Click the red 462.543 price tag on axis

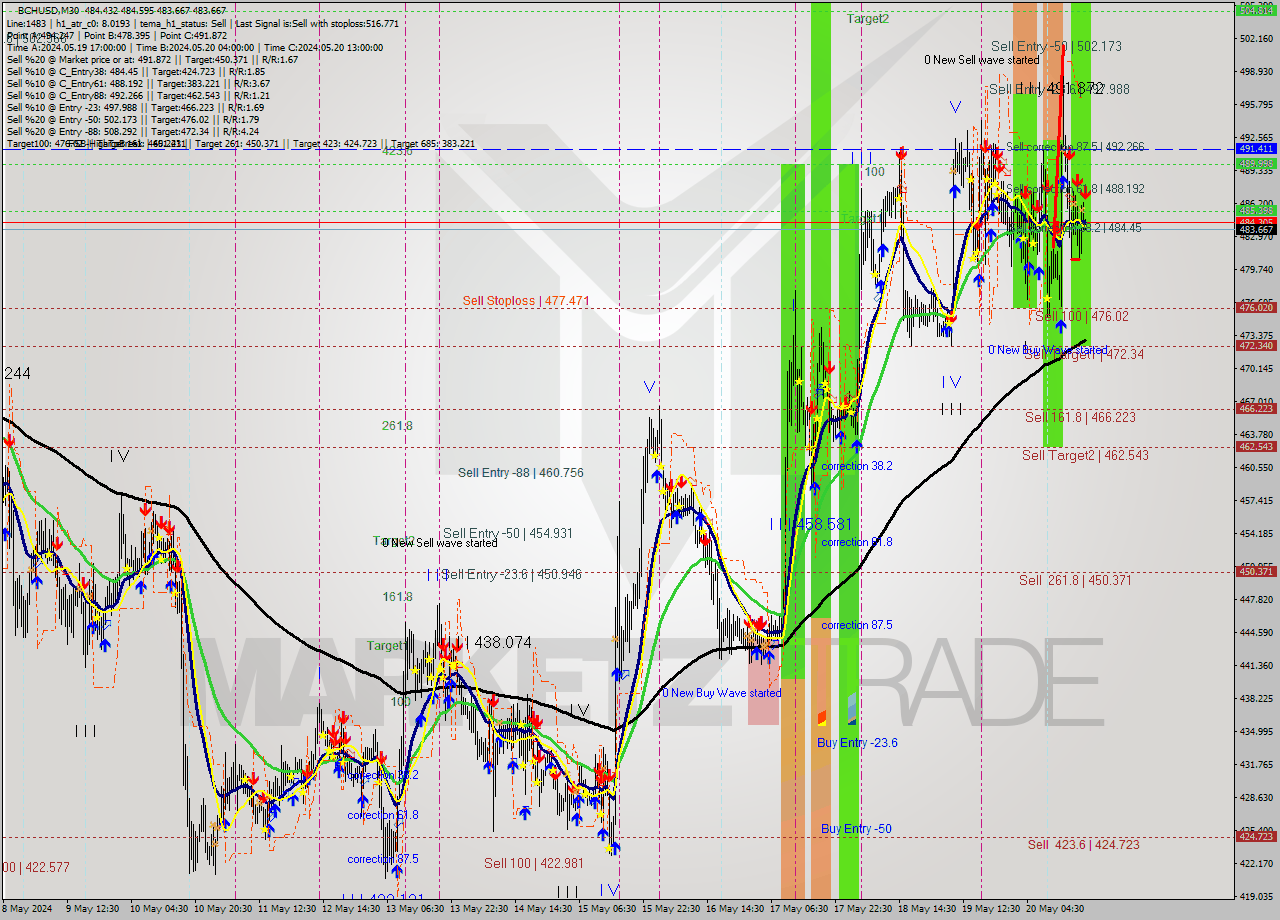[x=1256, y=446]
